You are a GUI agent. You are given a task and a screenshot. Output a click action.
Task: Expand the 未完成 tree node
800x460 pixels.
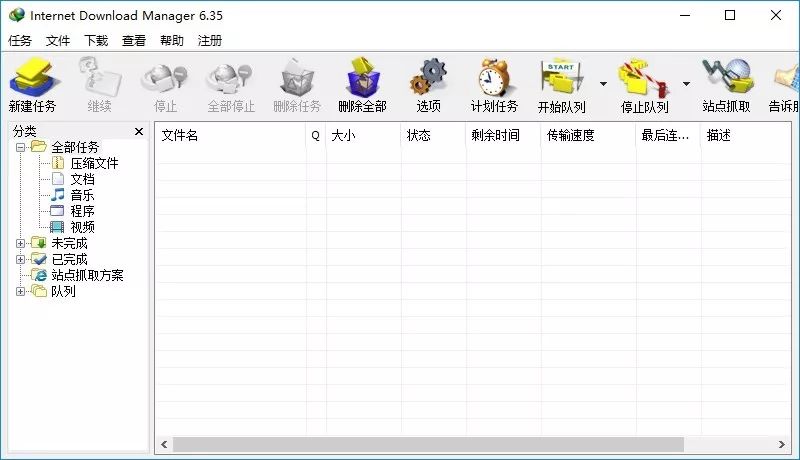(x=20, y=243)
